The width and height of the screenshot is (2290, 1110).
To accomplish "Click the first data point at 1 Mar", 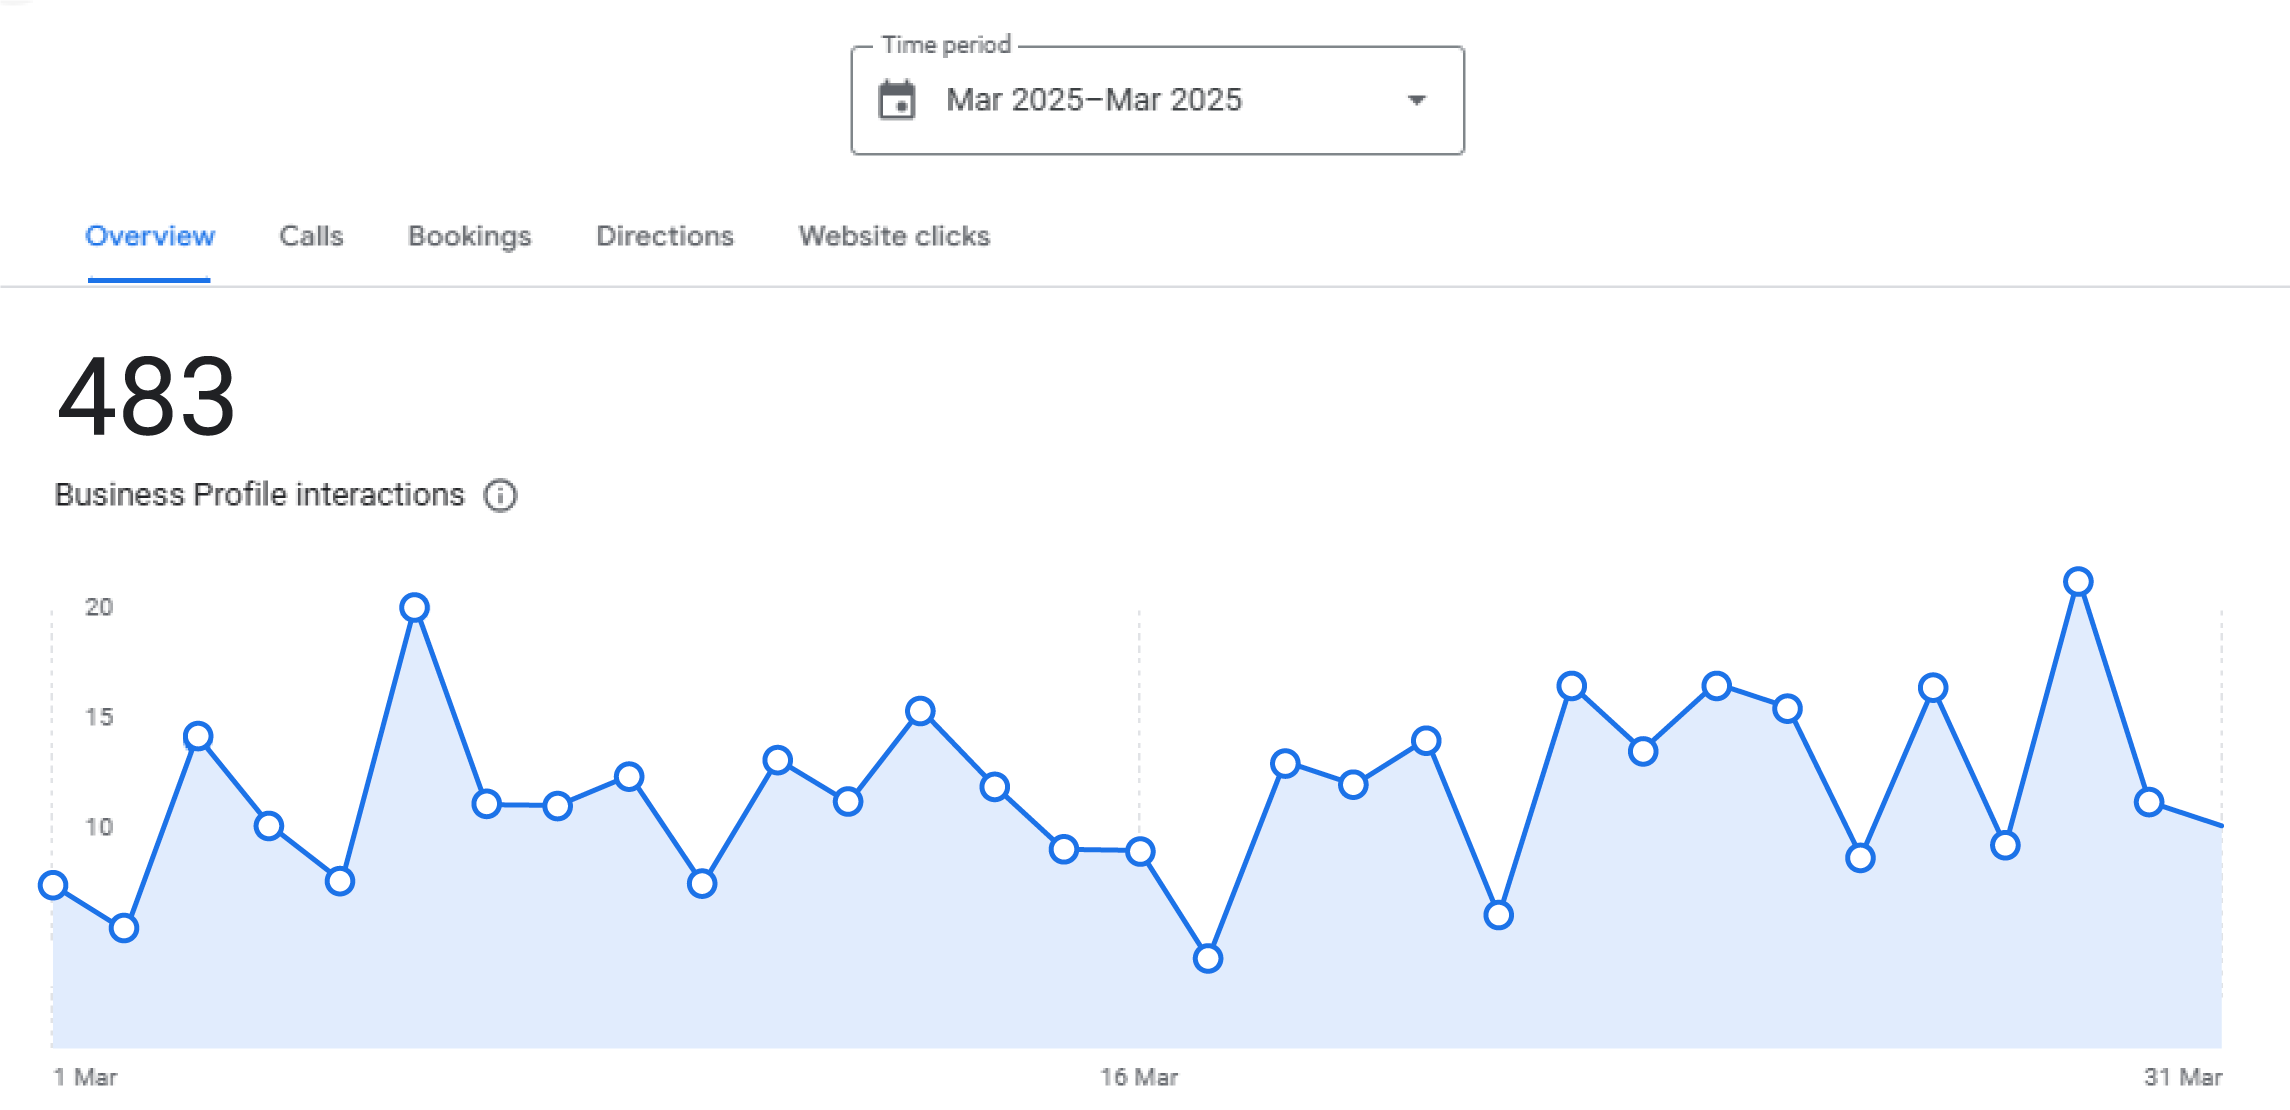I will [x=53, y=885].
